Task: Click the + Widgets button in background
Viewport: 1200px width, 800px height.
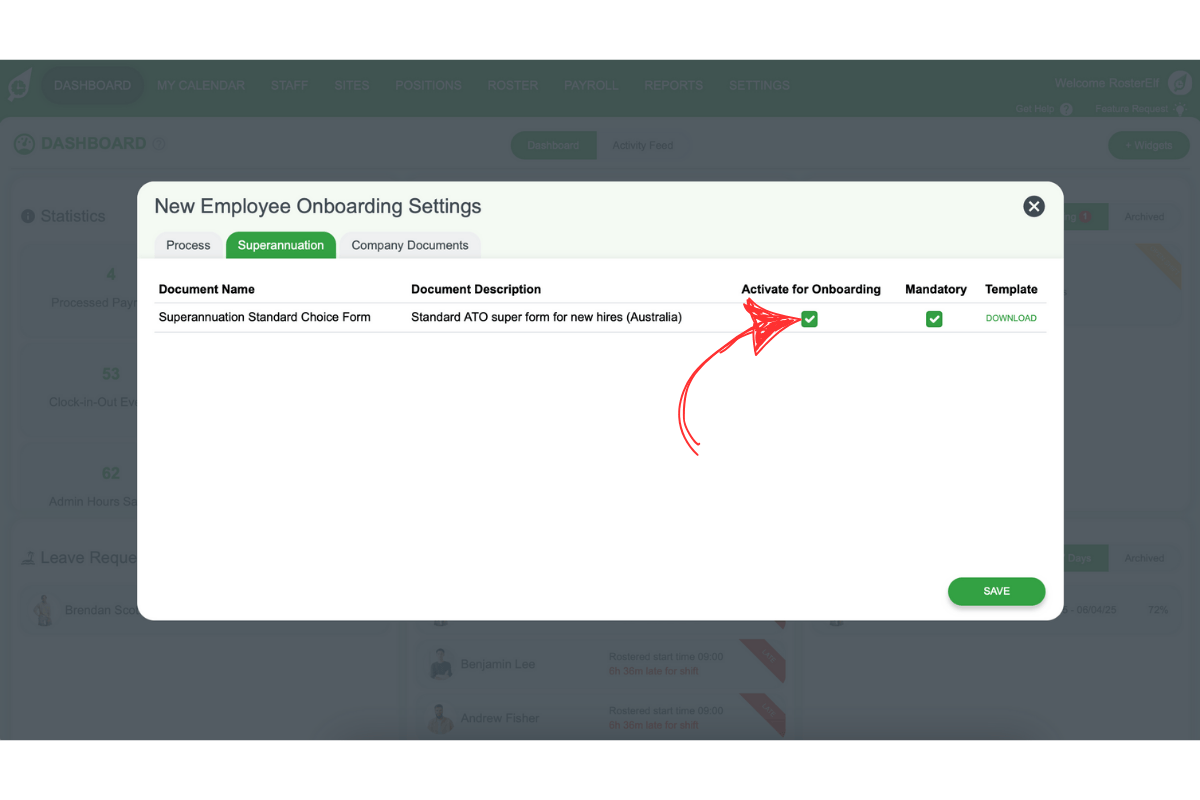Action: pyautogui.click(x=1149, y=145)
